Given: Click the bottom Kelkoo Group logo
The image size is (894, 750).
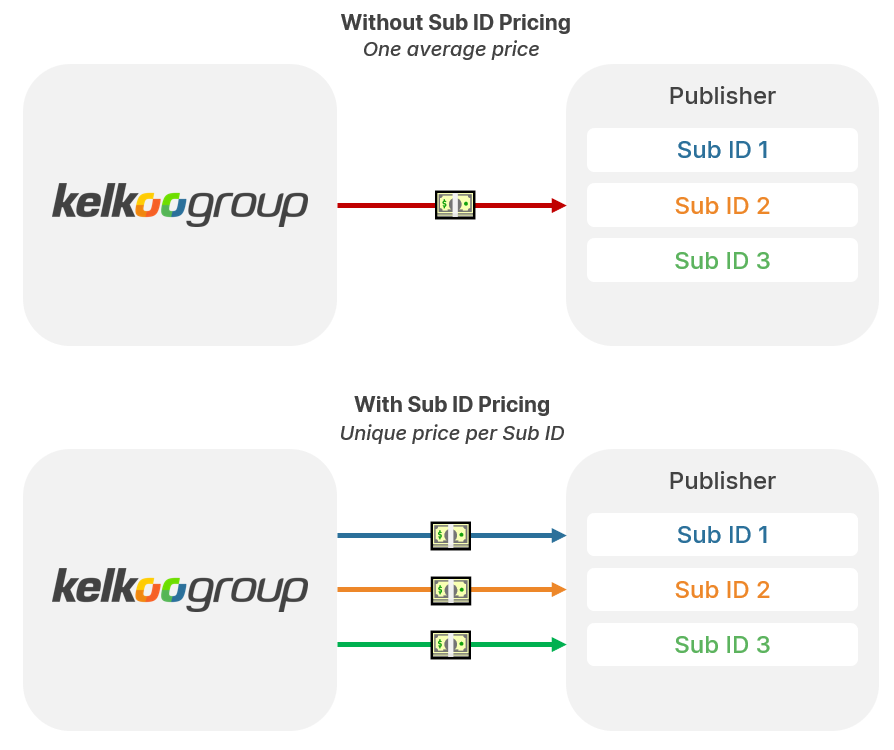Looking at the screenshot, I should coord(180,589).
